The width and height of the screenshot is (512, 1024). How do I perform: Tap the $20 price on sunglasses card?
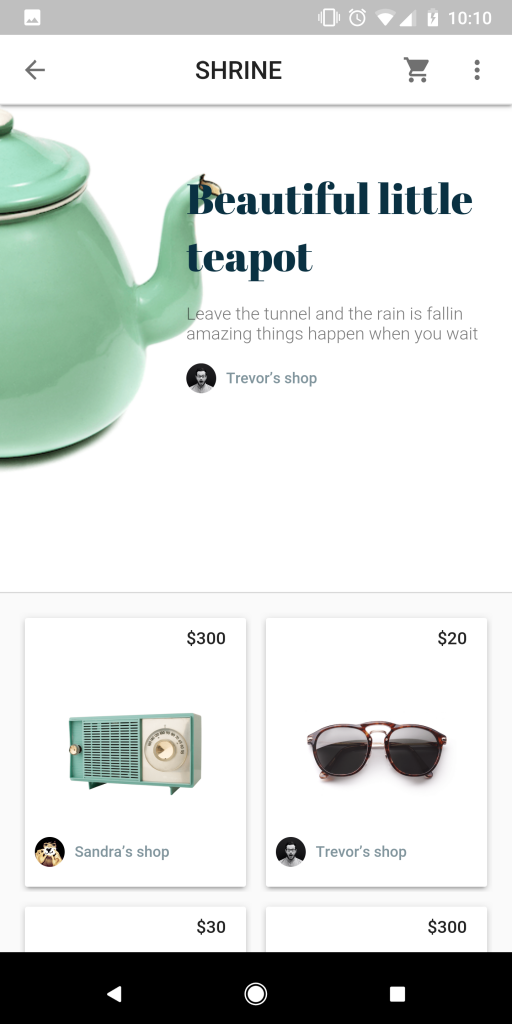[x=453, y=638]
